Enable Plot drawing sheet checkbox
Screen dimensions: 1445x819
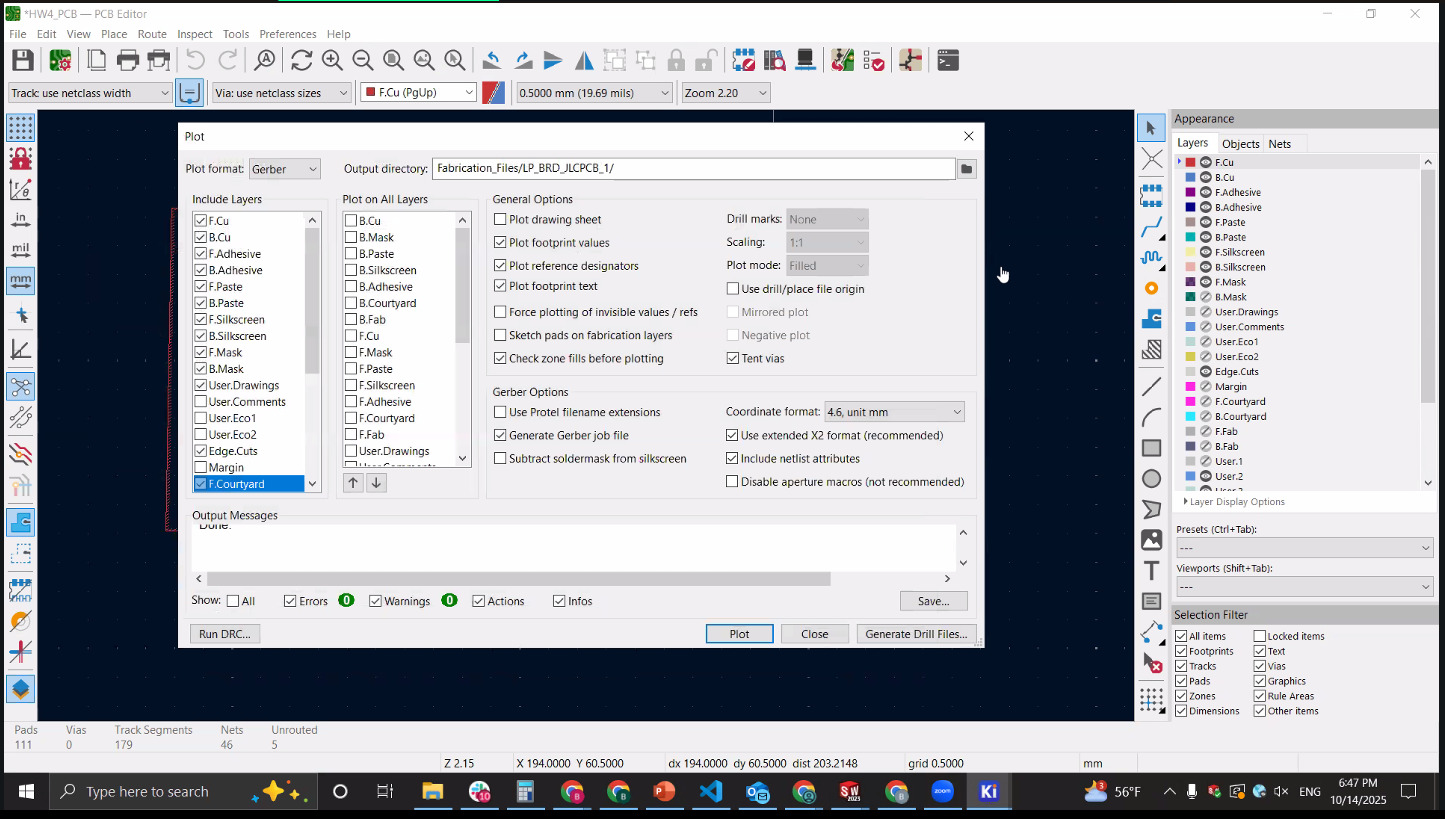coord(501,219)
